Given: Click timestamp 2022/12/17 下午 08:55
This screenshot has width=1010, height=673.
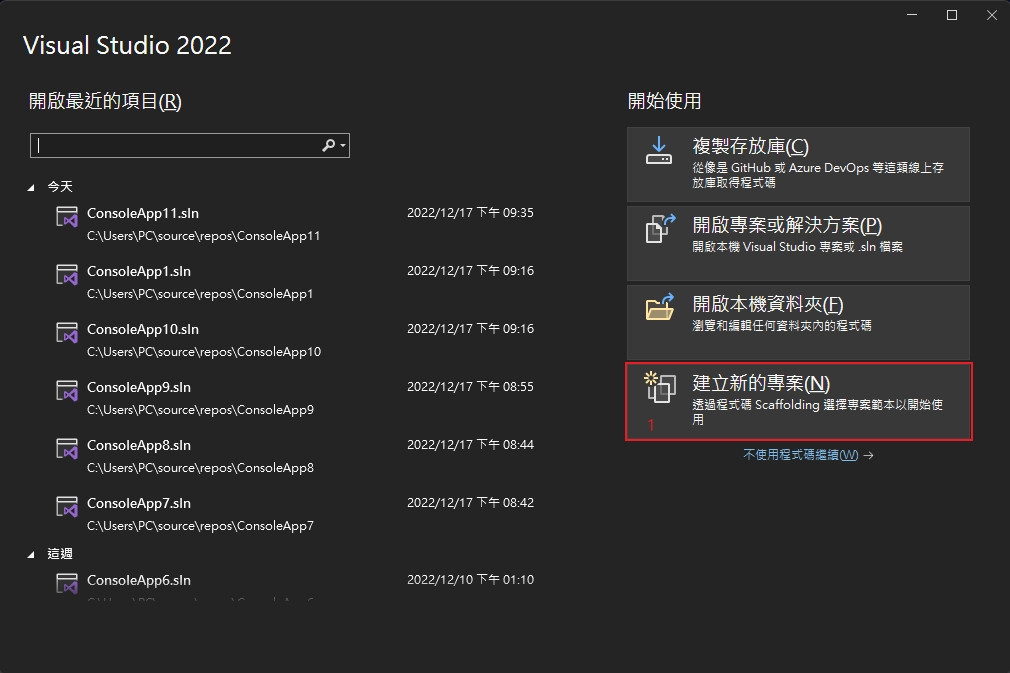Looking at the screenshot, I should click(x=470, y=386).
